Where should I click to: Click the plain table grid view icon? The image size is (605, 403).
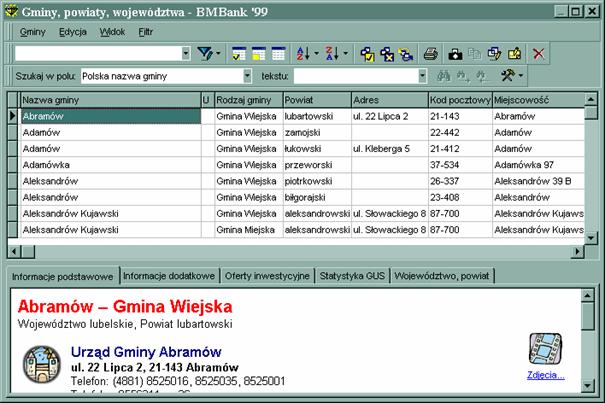pos(278,54)
